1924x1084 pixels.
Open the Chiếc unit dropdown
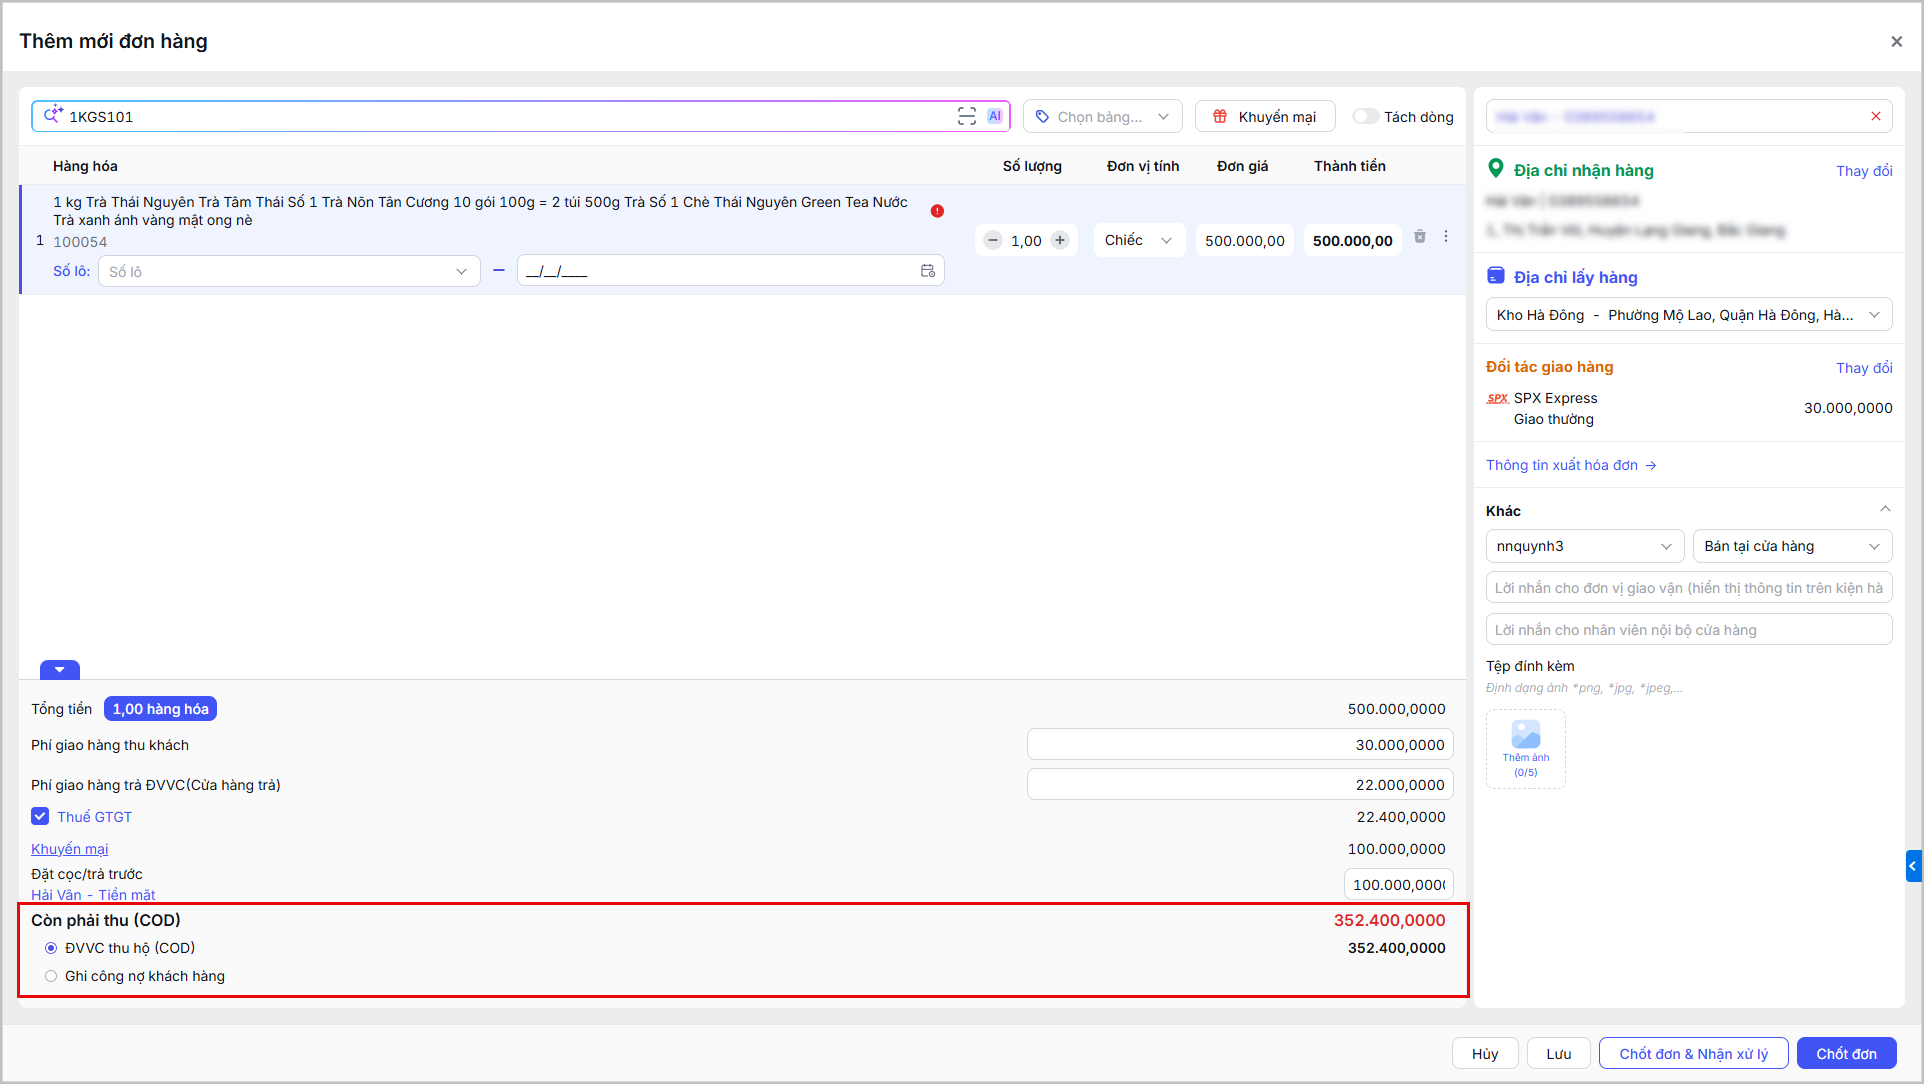coord(1139,240)
